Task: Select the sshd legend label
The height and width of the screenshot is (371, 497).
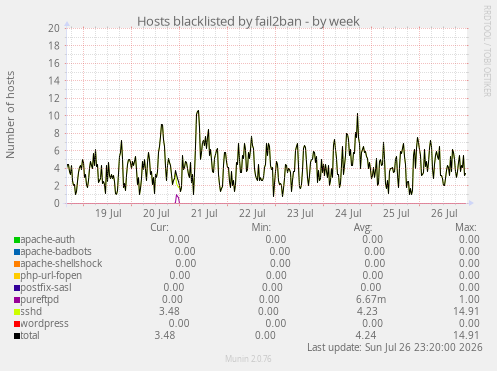Action: click(x=31, y=311)
